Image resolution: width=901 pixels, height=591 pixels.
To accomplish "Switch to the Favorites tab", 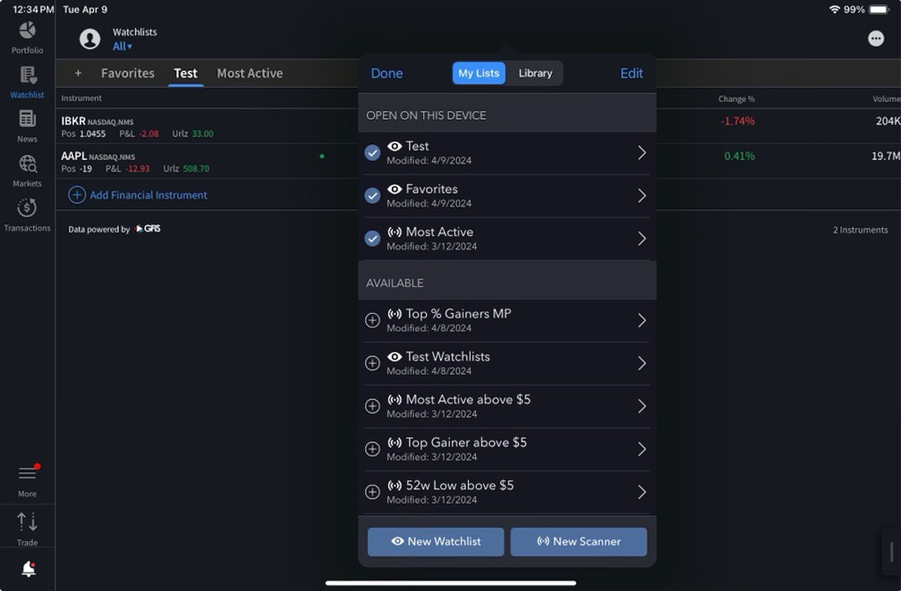I will pos(127,72).
